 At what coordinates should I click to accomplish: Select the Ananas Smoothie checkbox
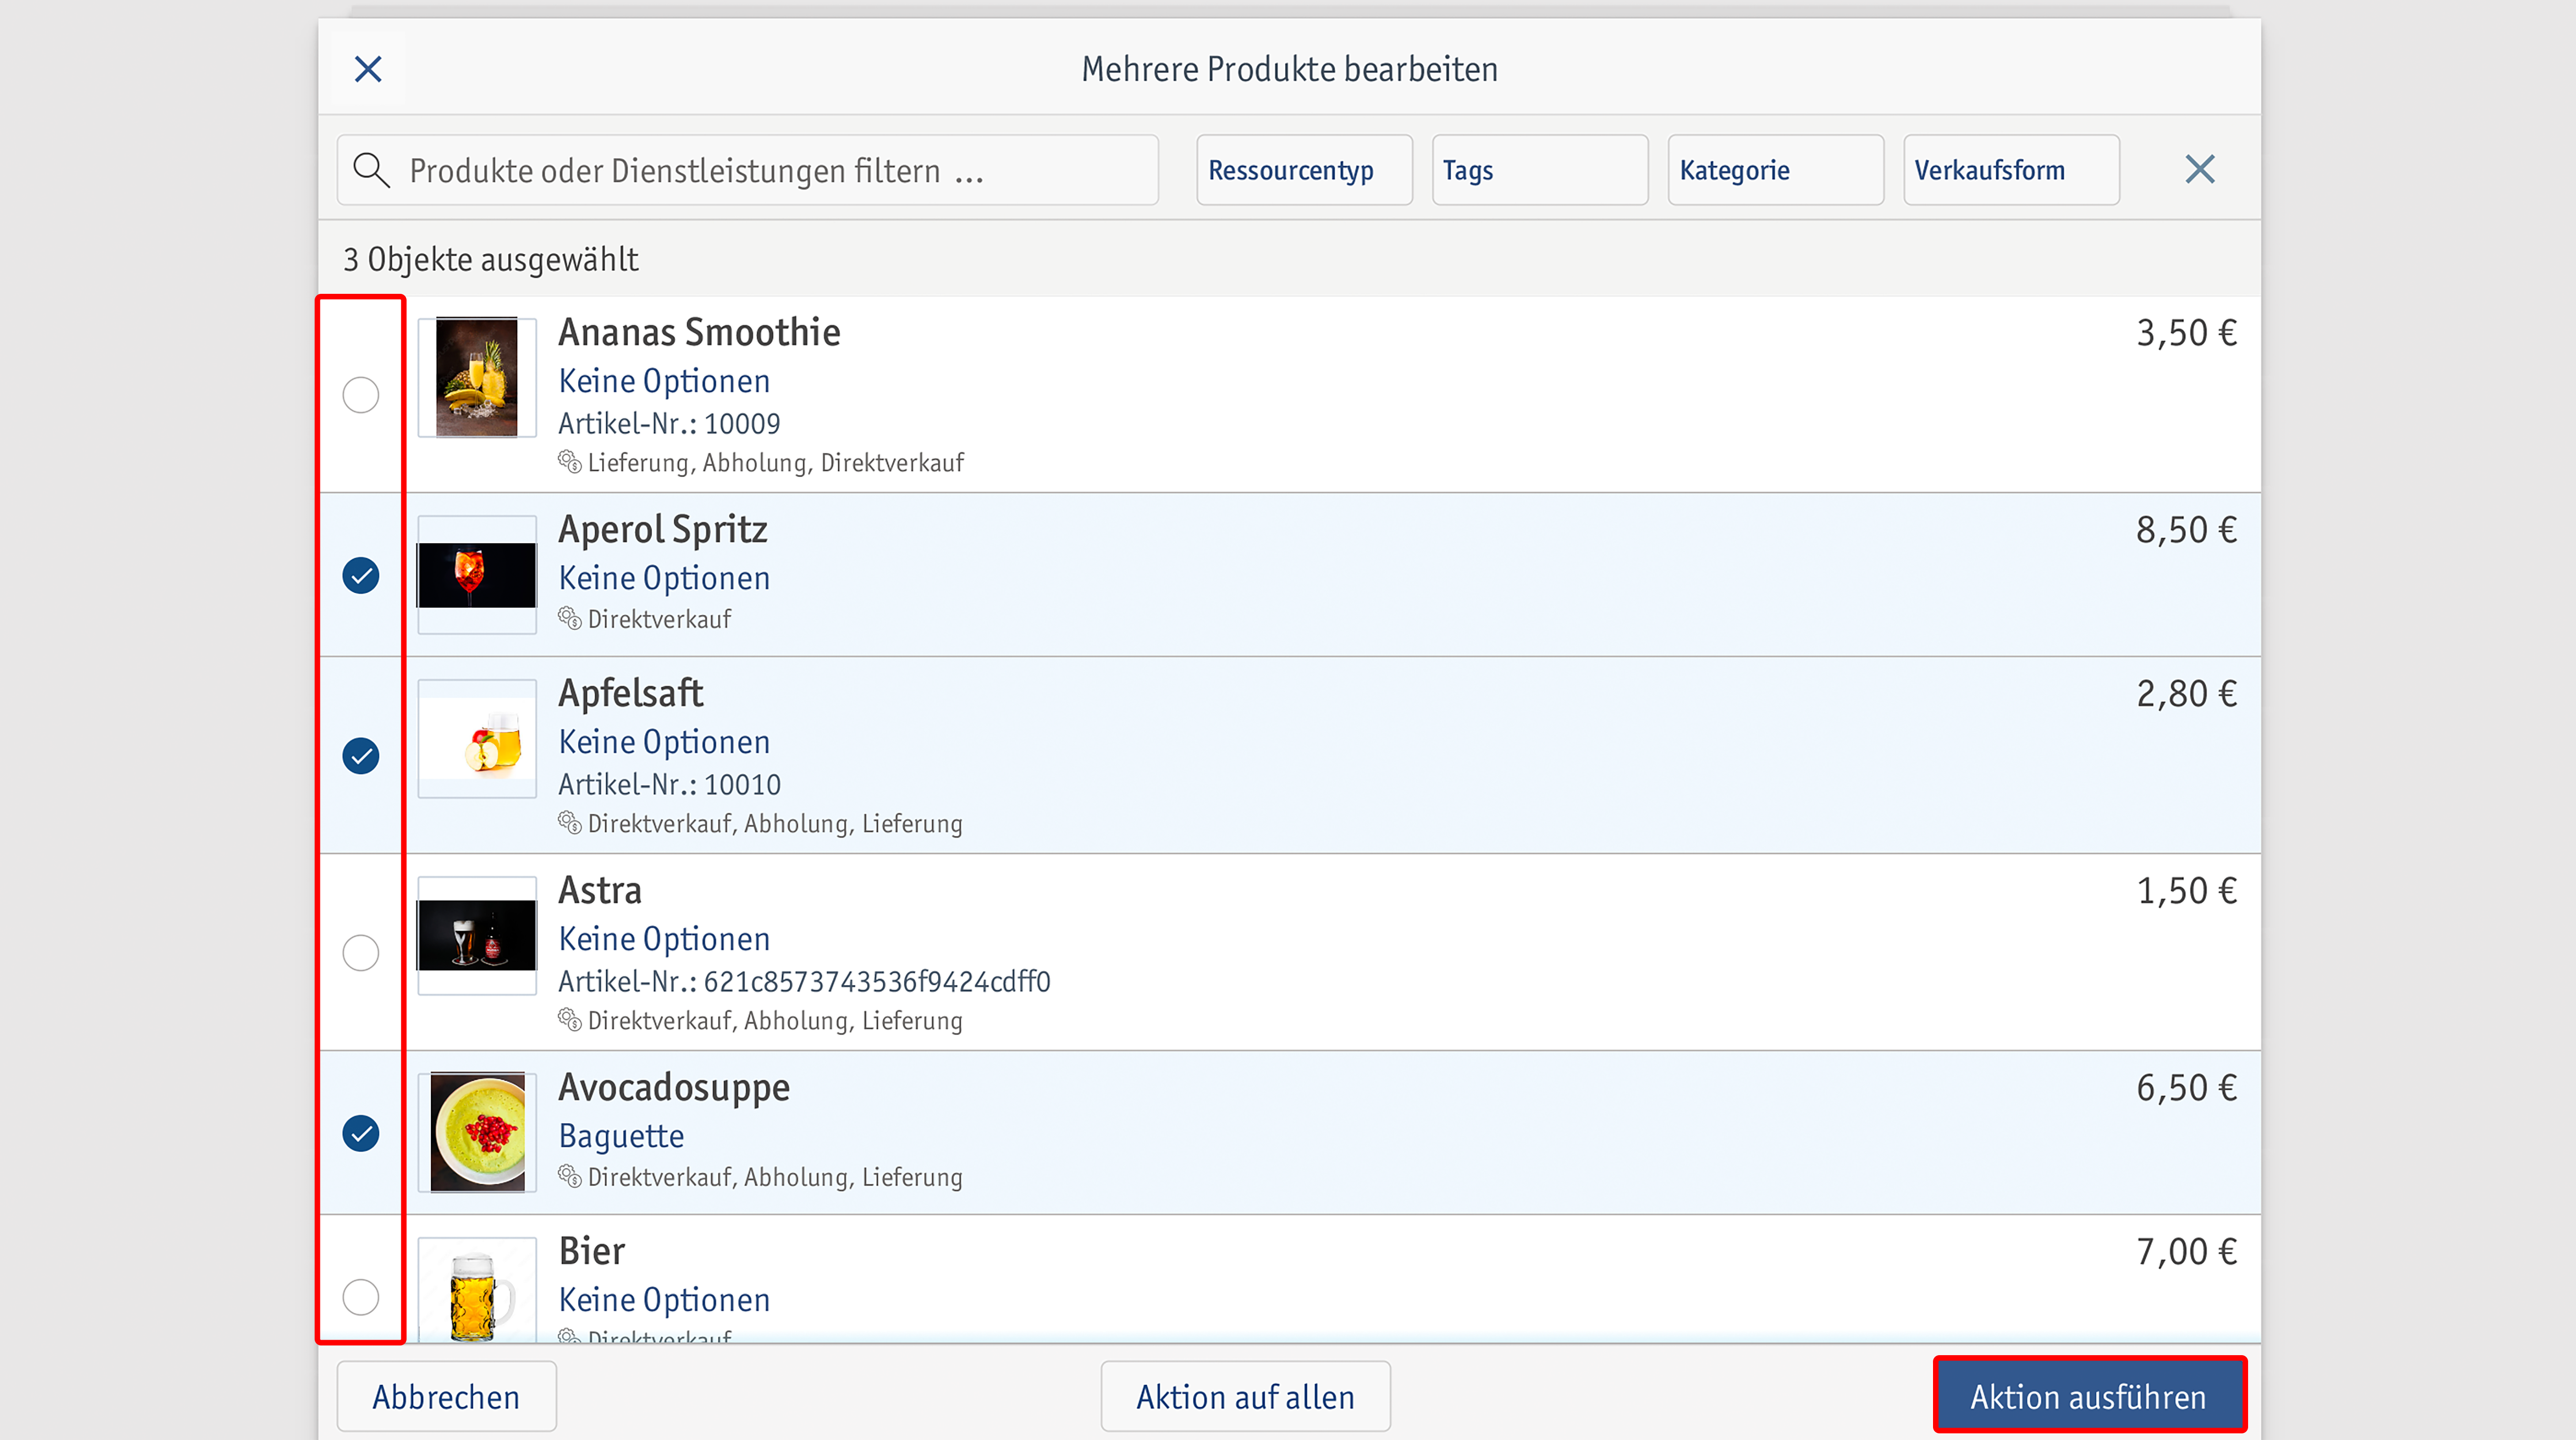point(361,395)
